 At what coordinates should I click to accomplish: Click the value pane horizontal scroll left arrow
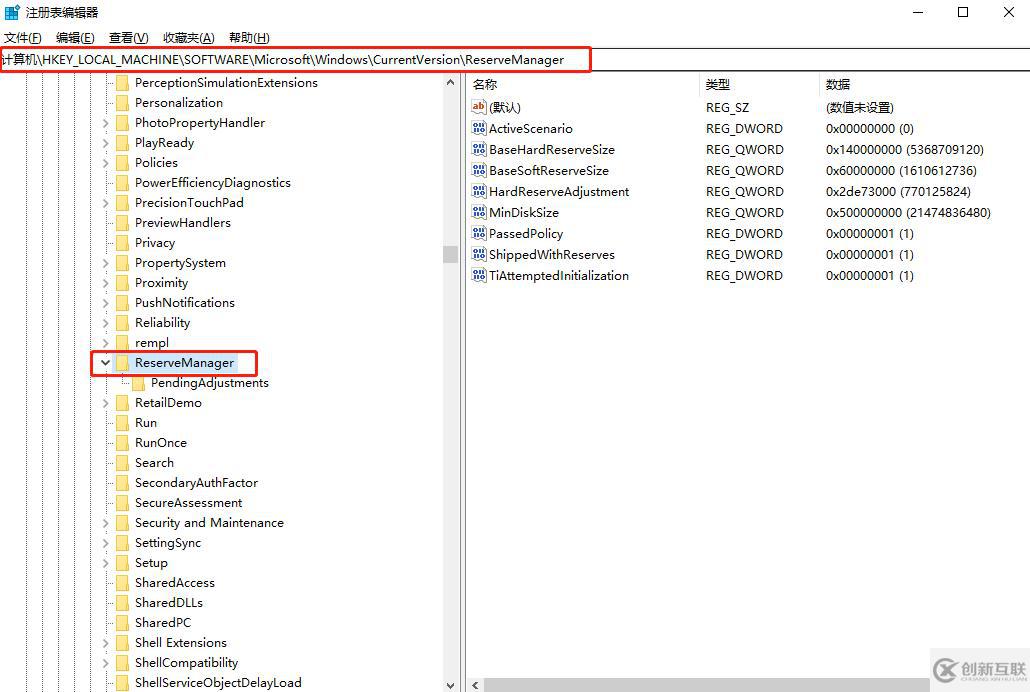476,685
